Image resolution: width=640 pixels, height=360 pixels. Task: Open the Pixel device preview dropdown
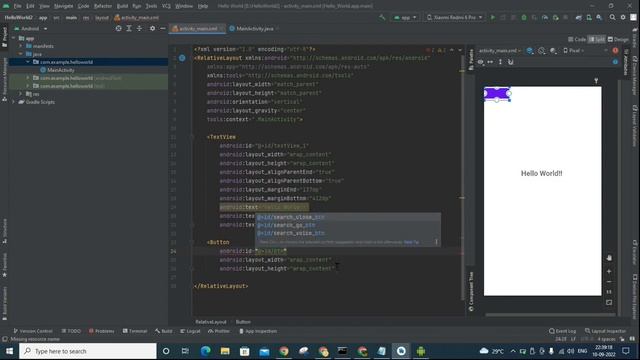(573, 51)
